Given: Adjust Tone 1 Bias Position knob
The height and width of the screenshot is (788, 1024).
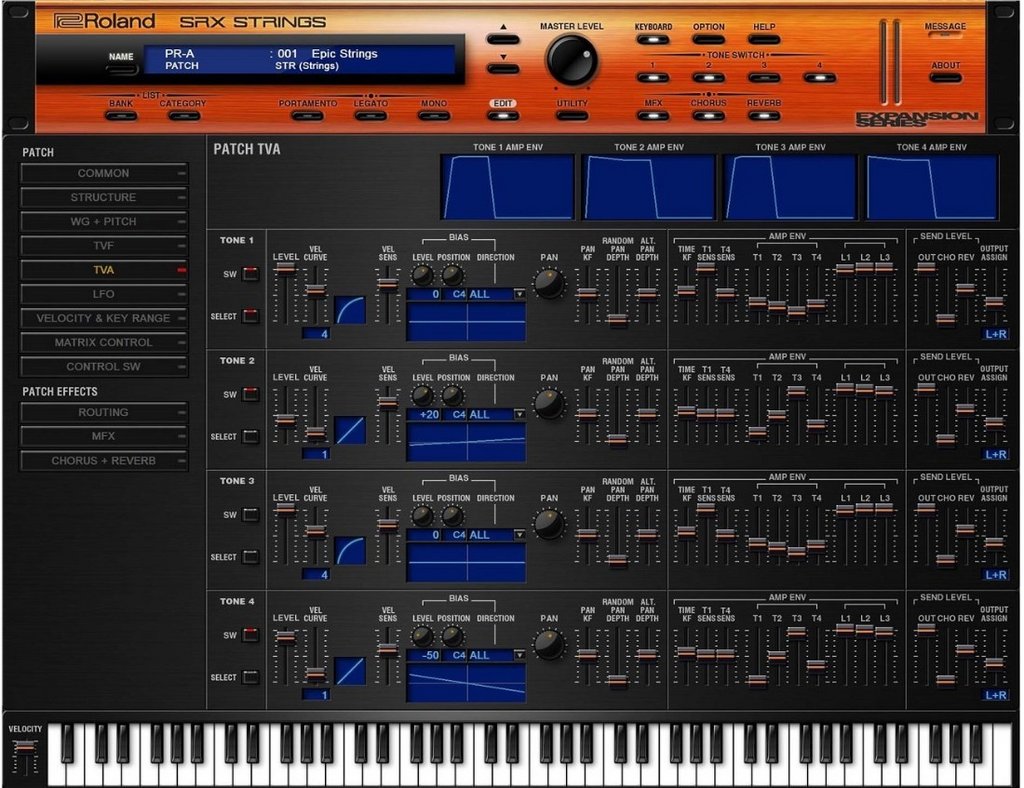Looking at the screenshot, I should click(x=453, y=275).
